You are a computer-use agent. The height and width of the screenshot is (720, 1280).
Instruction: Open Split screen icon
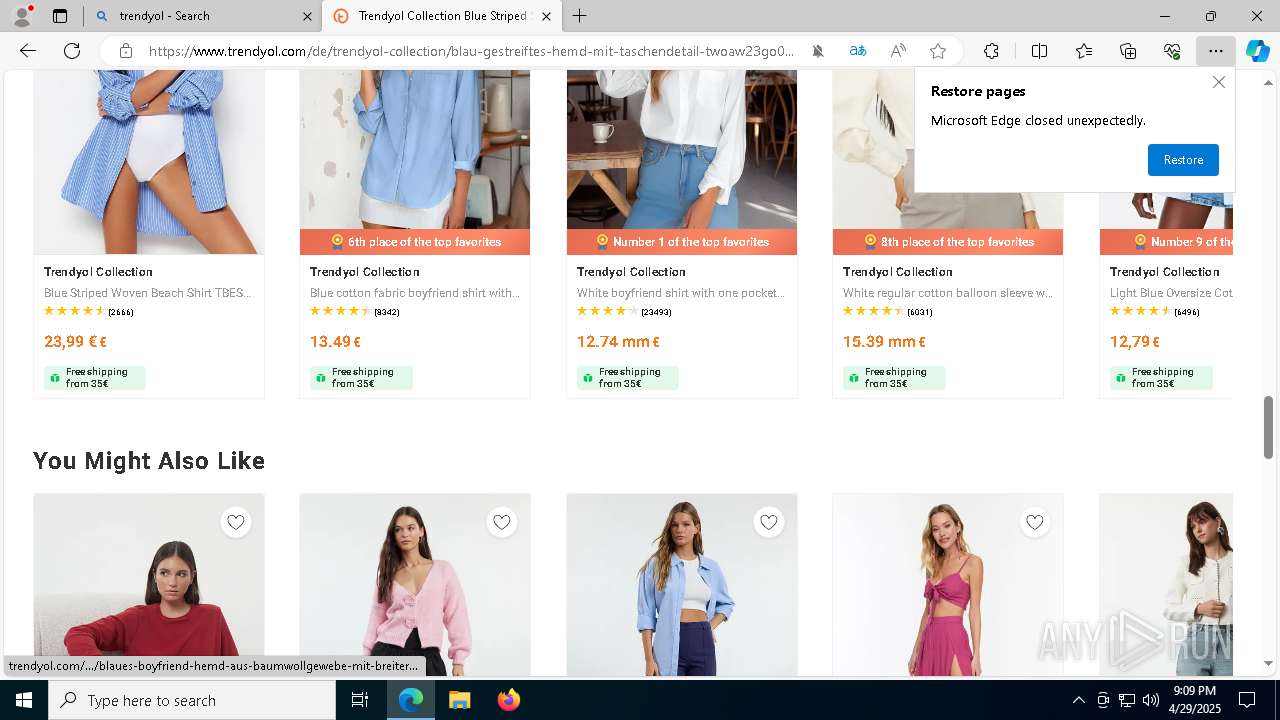click(1039, 51)
